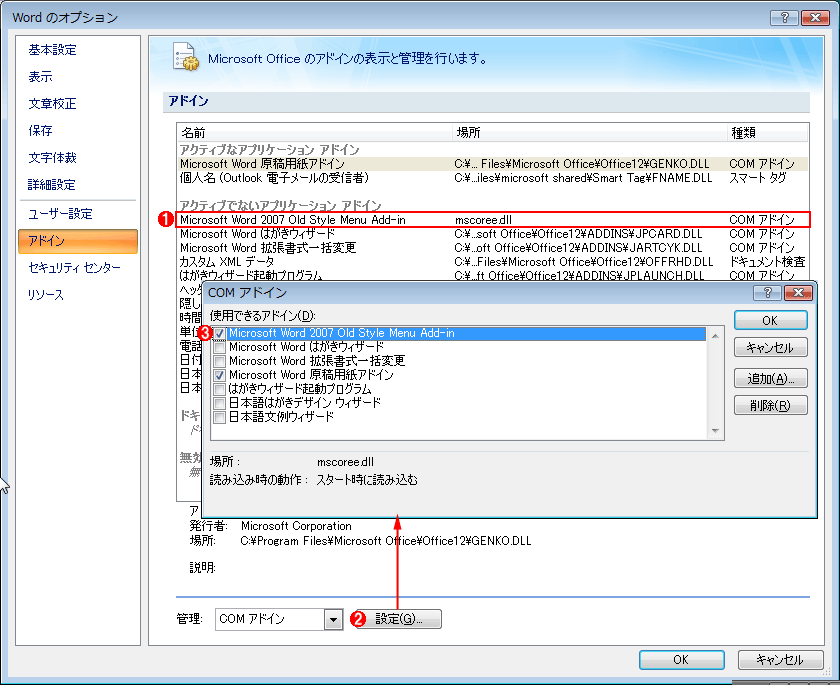Open 基本設定 category in Word options

tap(52, 50)
